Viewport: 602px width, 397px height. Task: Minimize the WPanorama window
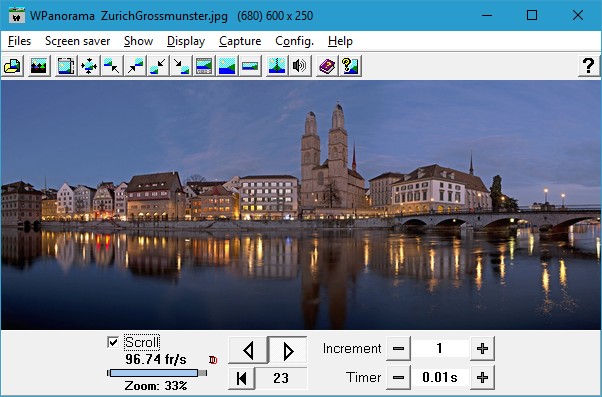point(487,15)
